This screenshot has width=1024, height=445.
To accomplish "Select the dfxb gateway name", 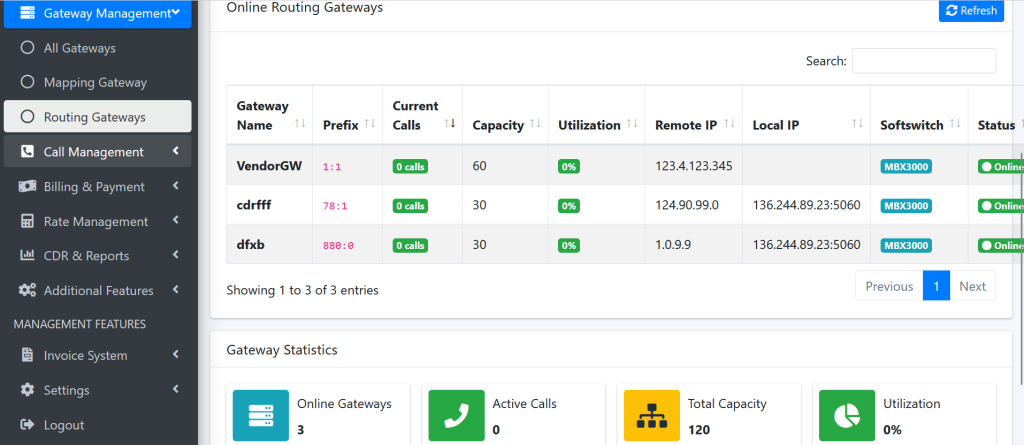I will coord(250,244).
